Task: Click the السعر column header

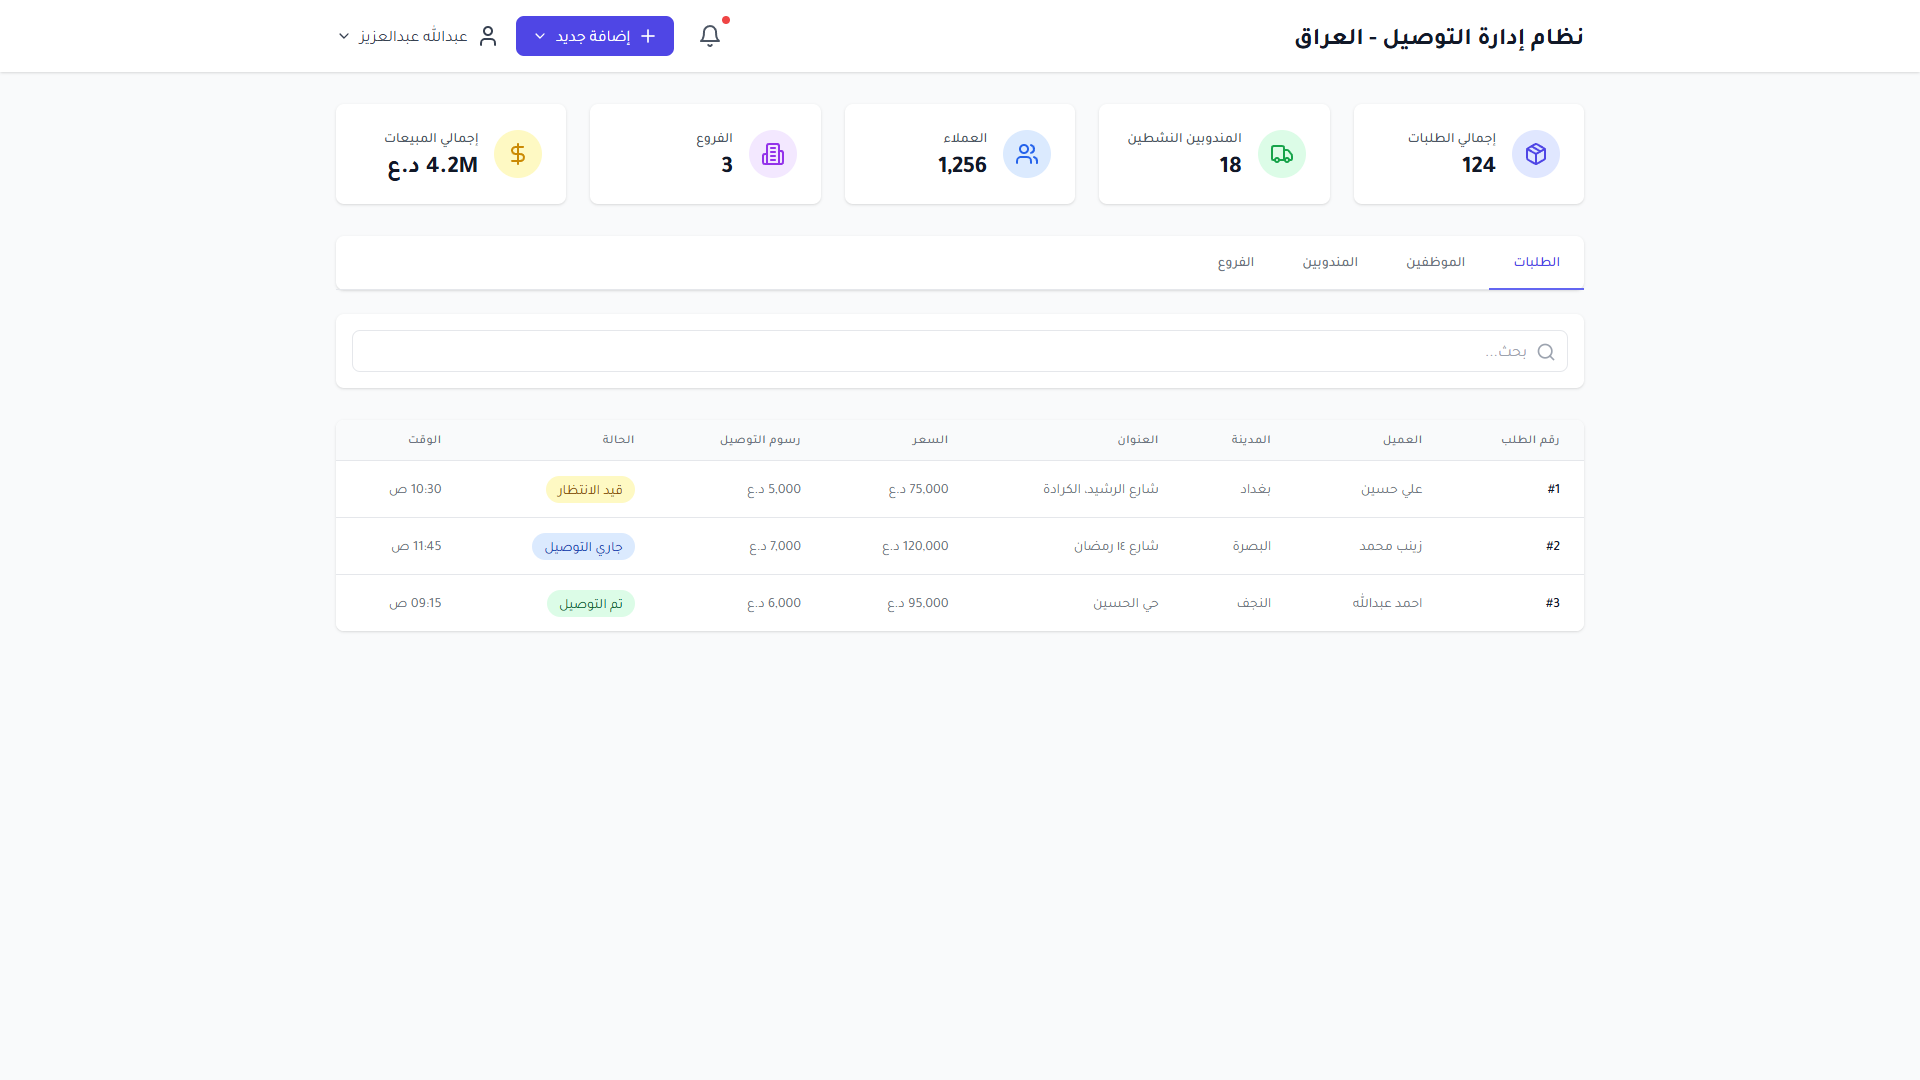Action: point(930,440)
